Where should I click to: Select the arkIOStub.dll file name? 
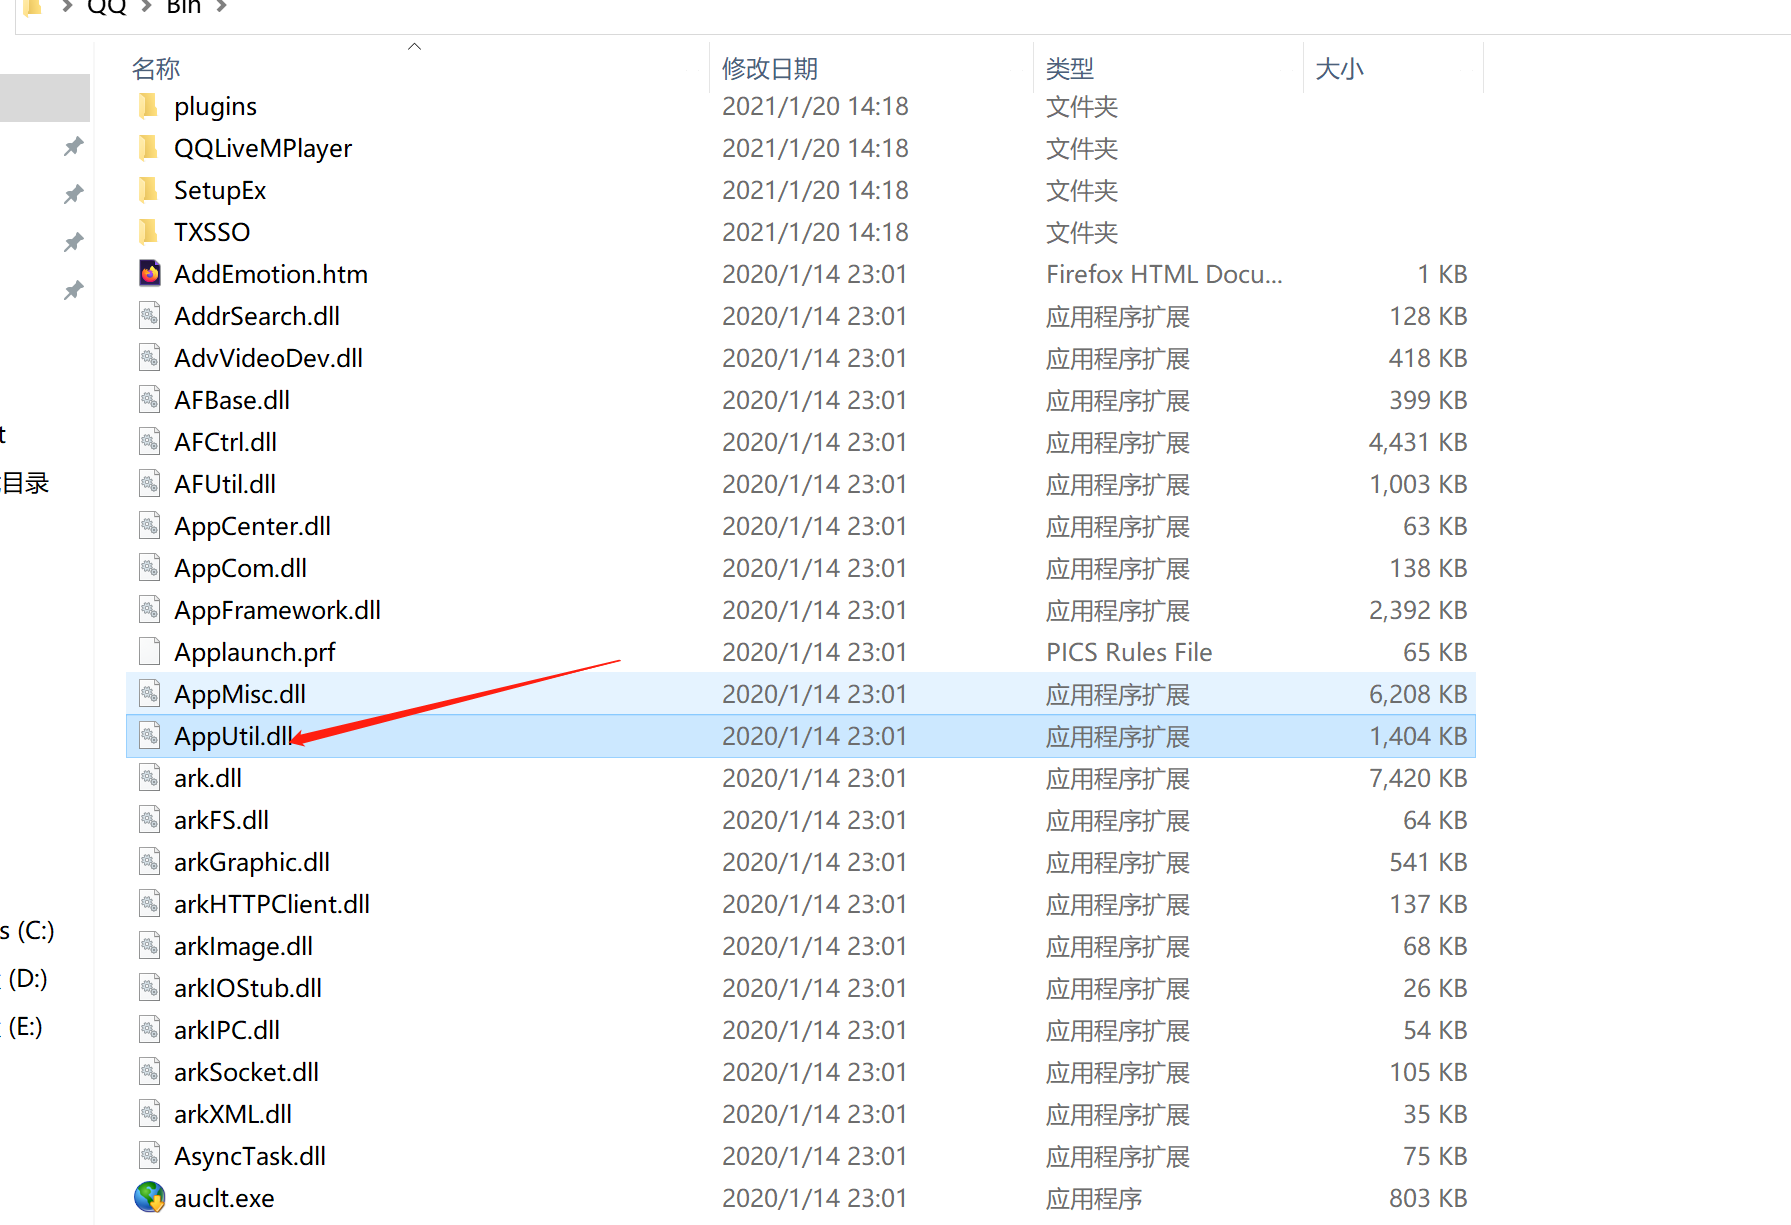pos(248,988)
